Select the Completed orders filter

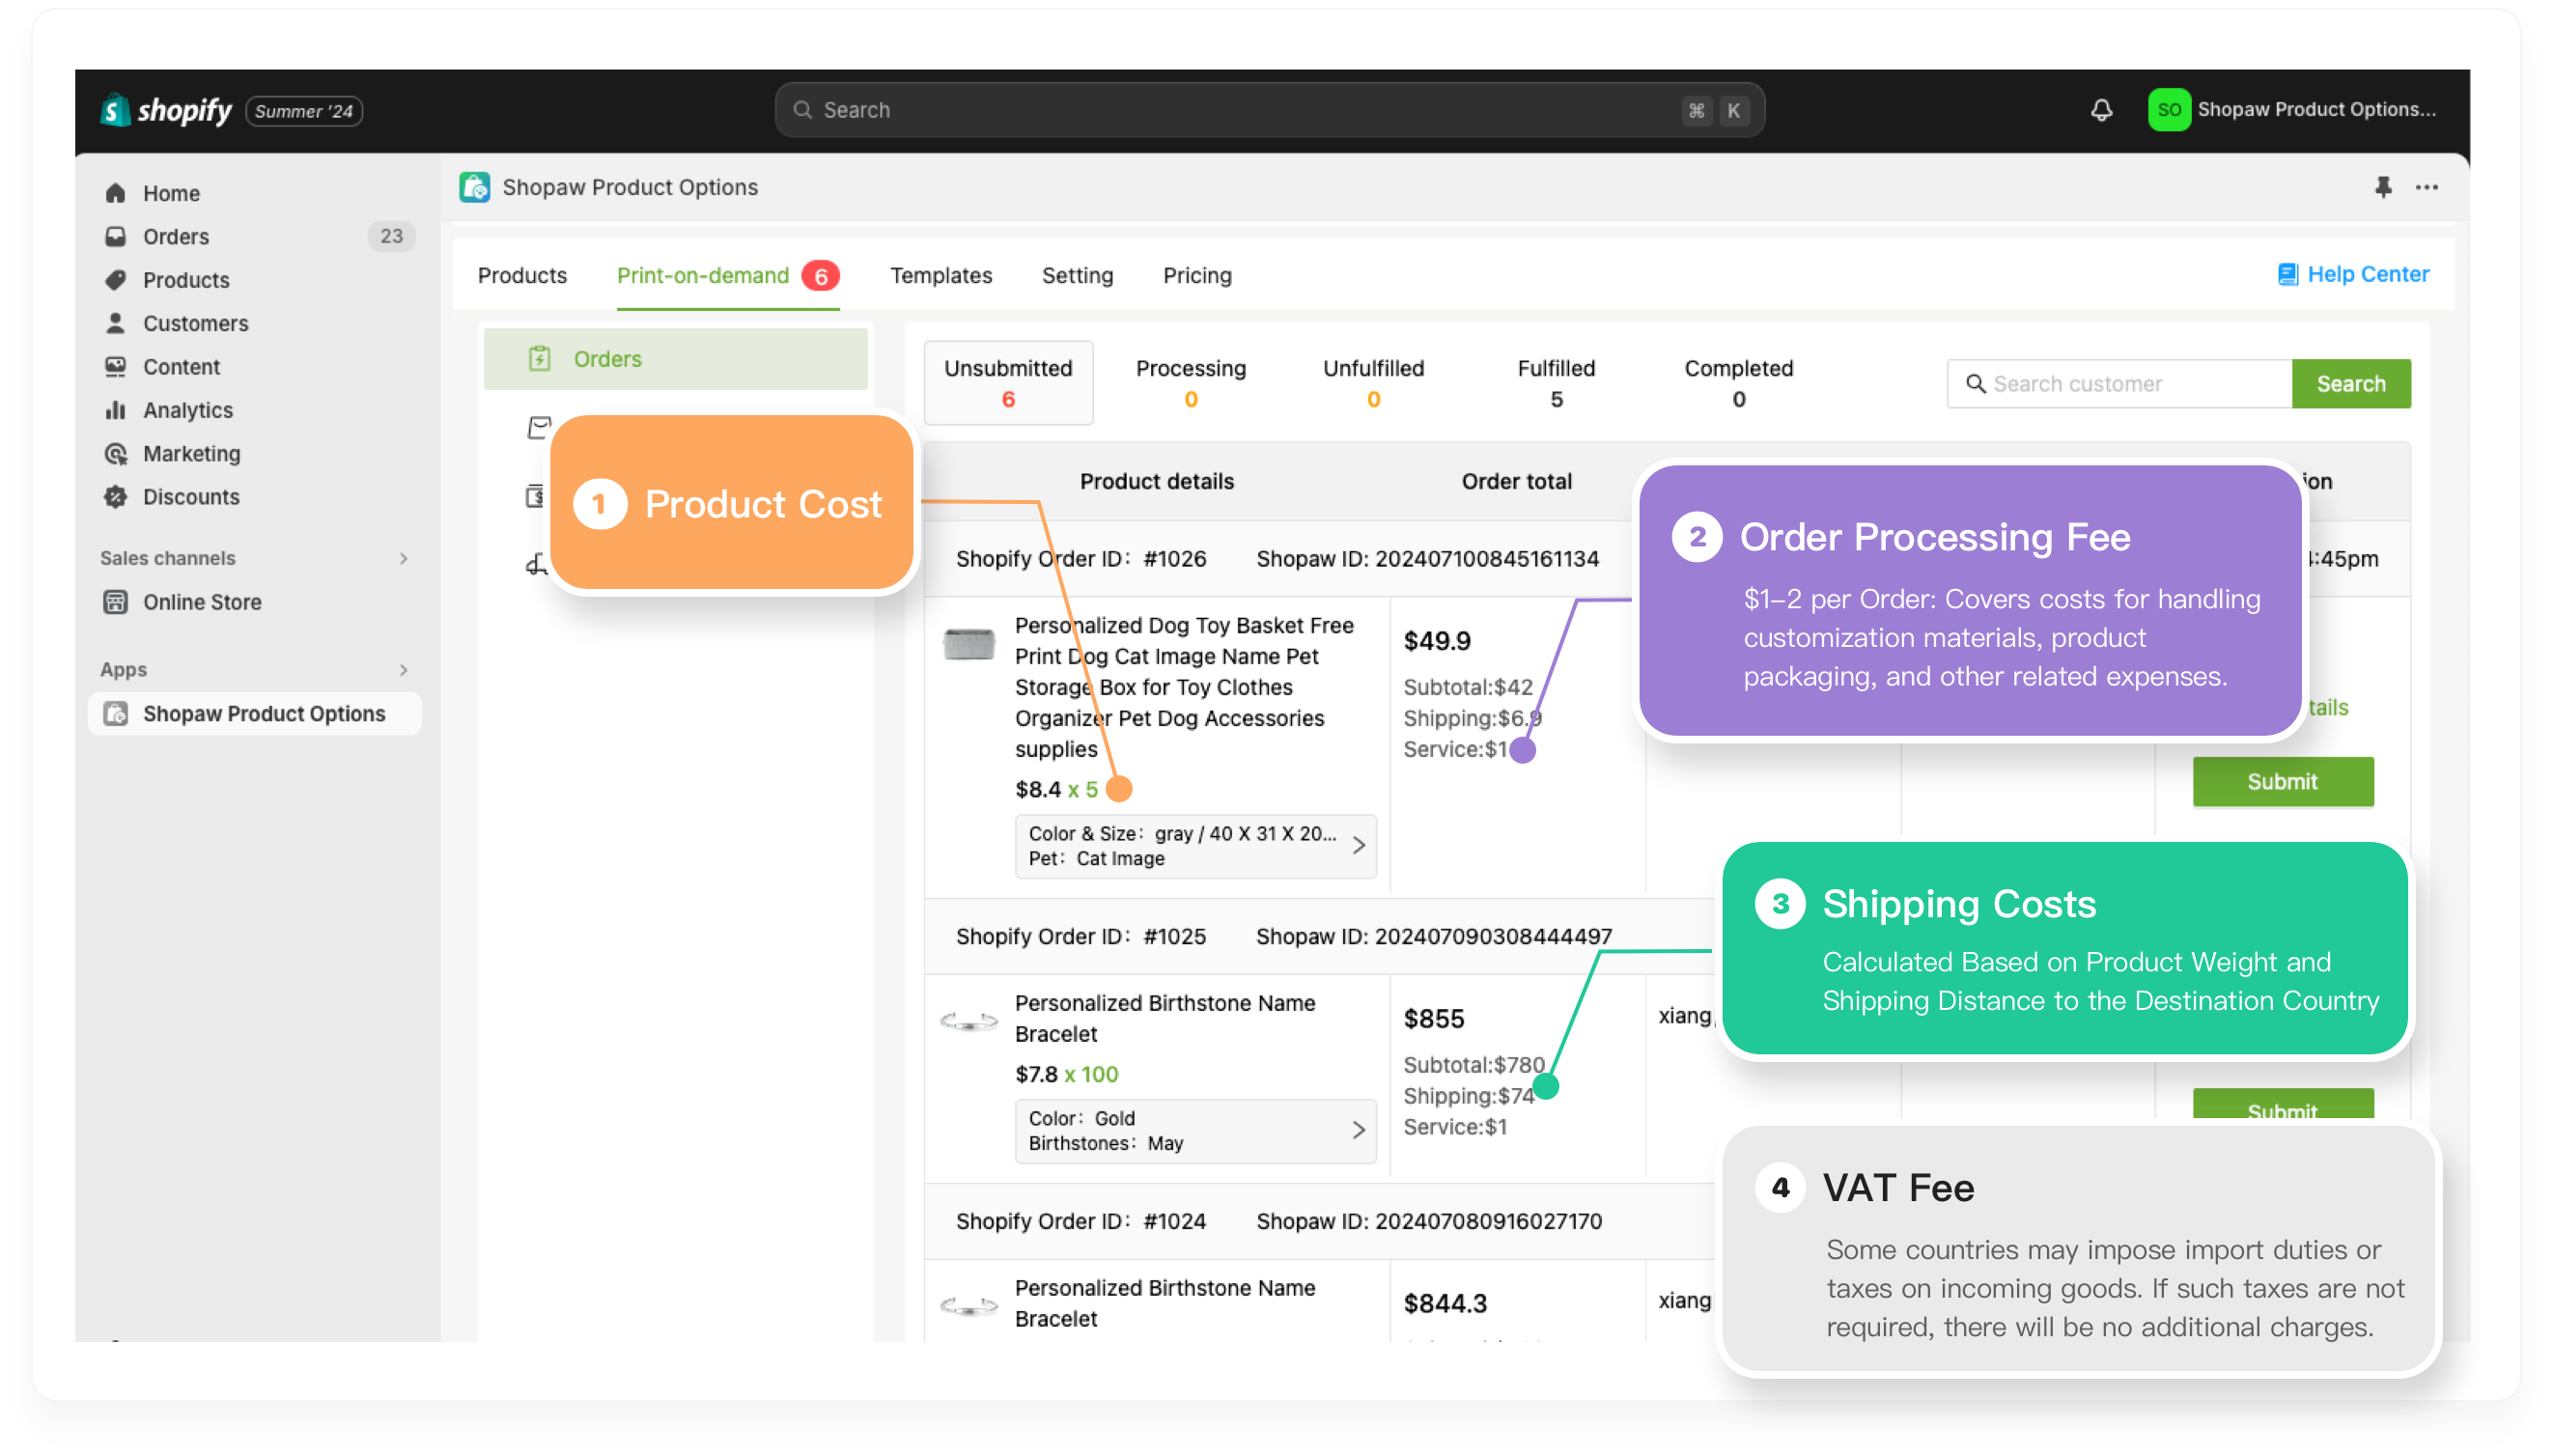click(1738, 383)
